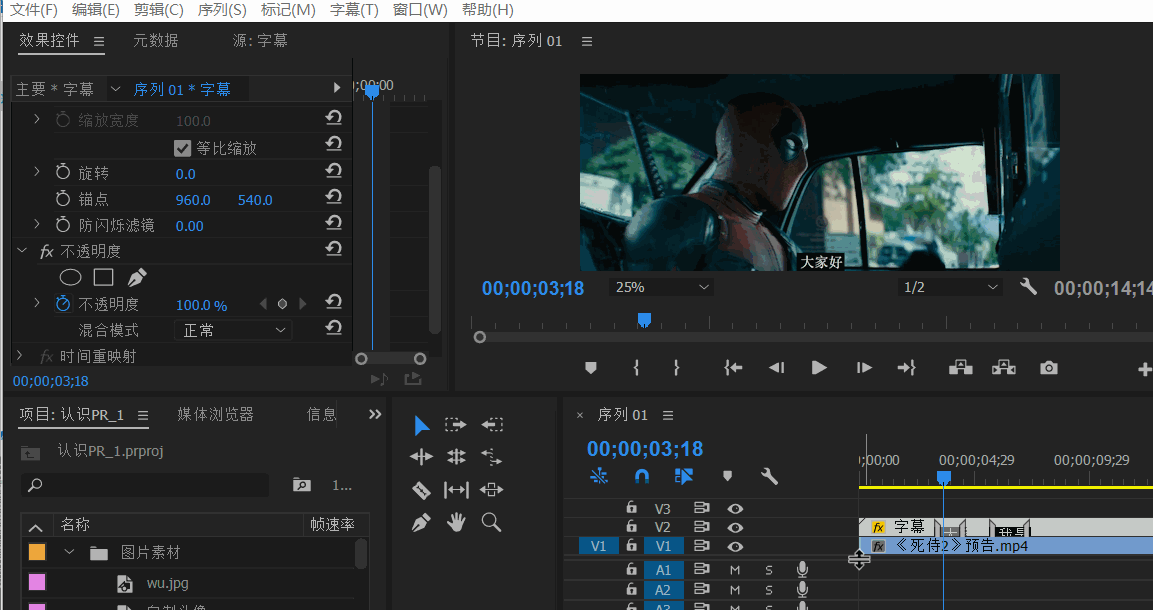The height and width of the screenshot is (610, 1153).
Task: Click the program monitor playhead
Action: 644,320
